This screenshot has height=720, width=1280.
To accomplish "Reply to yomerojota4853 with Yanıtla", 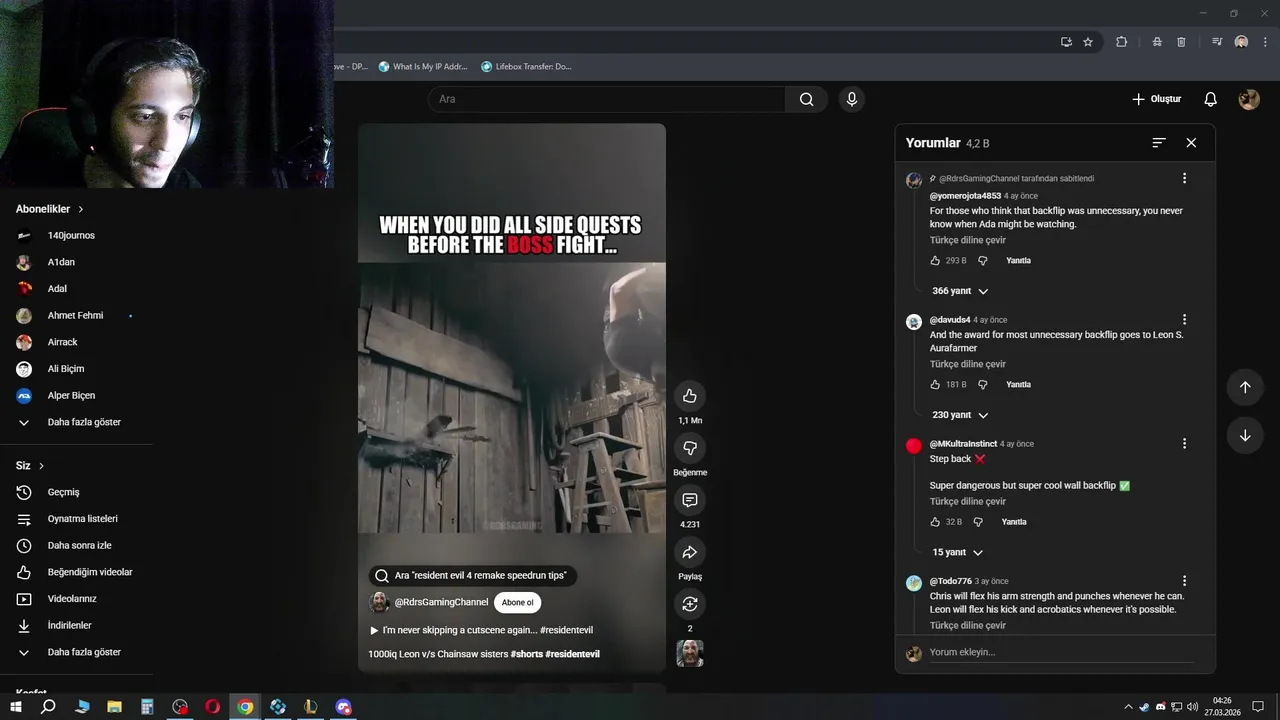I will coord(1018,260).
